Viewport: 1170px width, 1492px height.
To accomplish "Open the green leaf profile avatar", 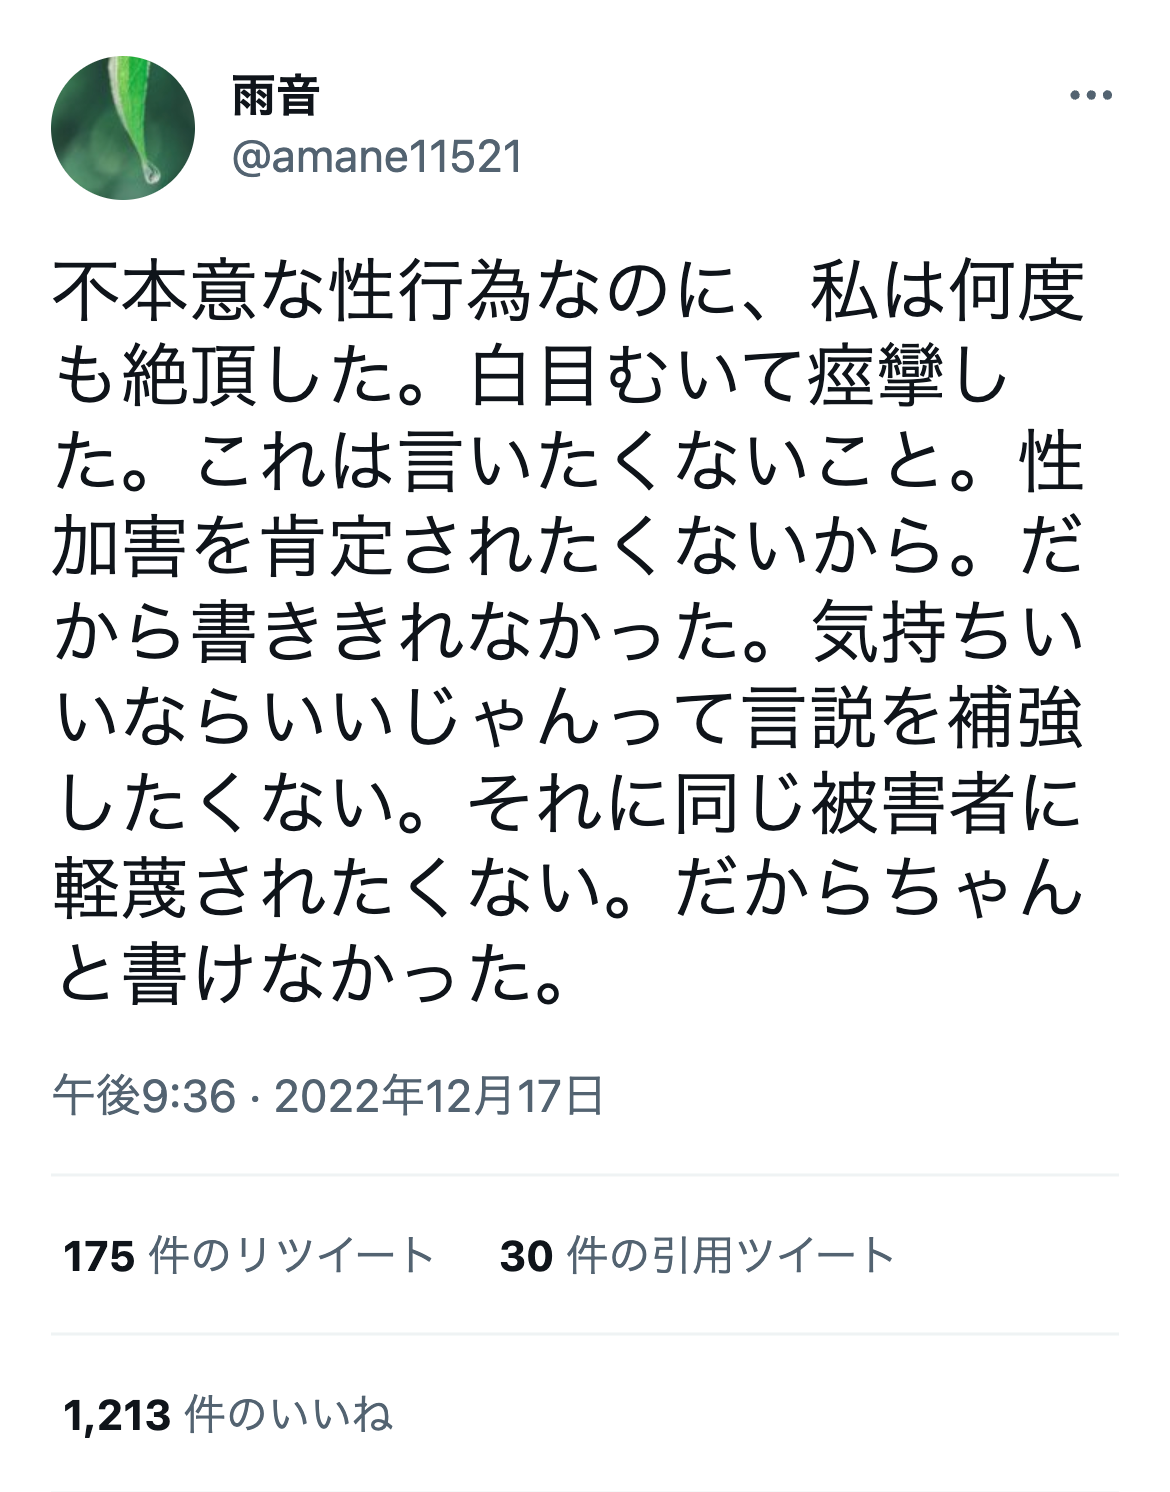I will [x=123, y=127].
